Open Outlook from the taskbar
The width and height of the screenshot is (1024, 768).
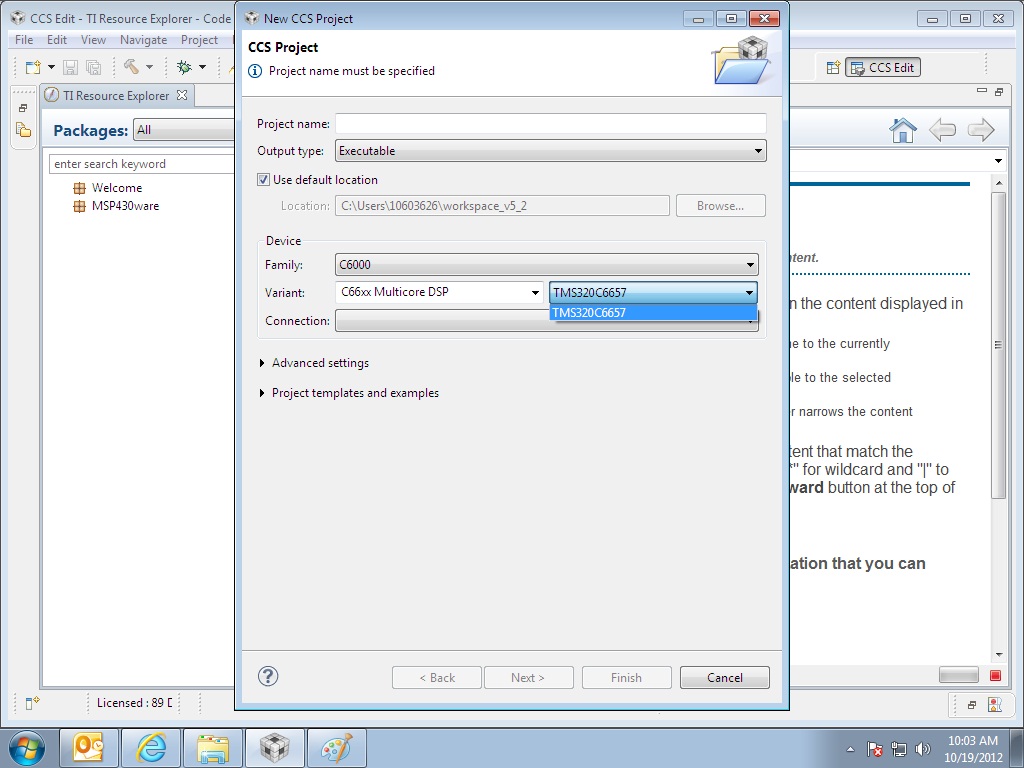pos(89,748)
